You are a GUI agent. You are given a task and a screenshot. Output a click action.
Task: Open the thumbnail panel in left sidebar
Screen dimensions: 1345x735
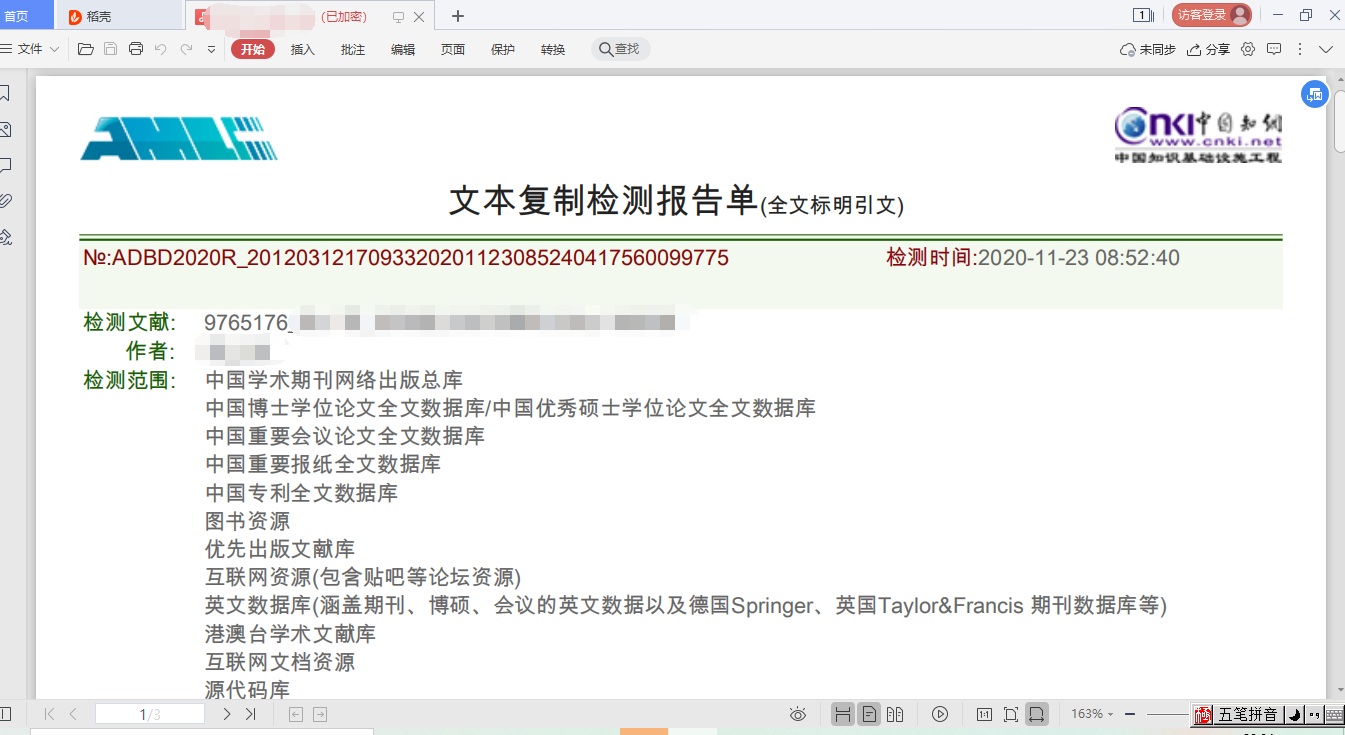(5, 129)
